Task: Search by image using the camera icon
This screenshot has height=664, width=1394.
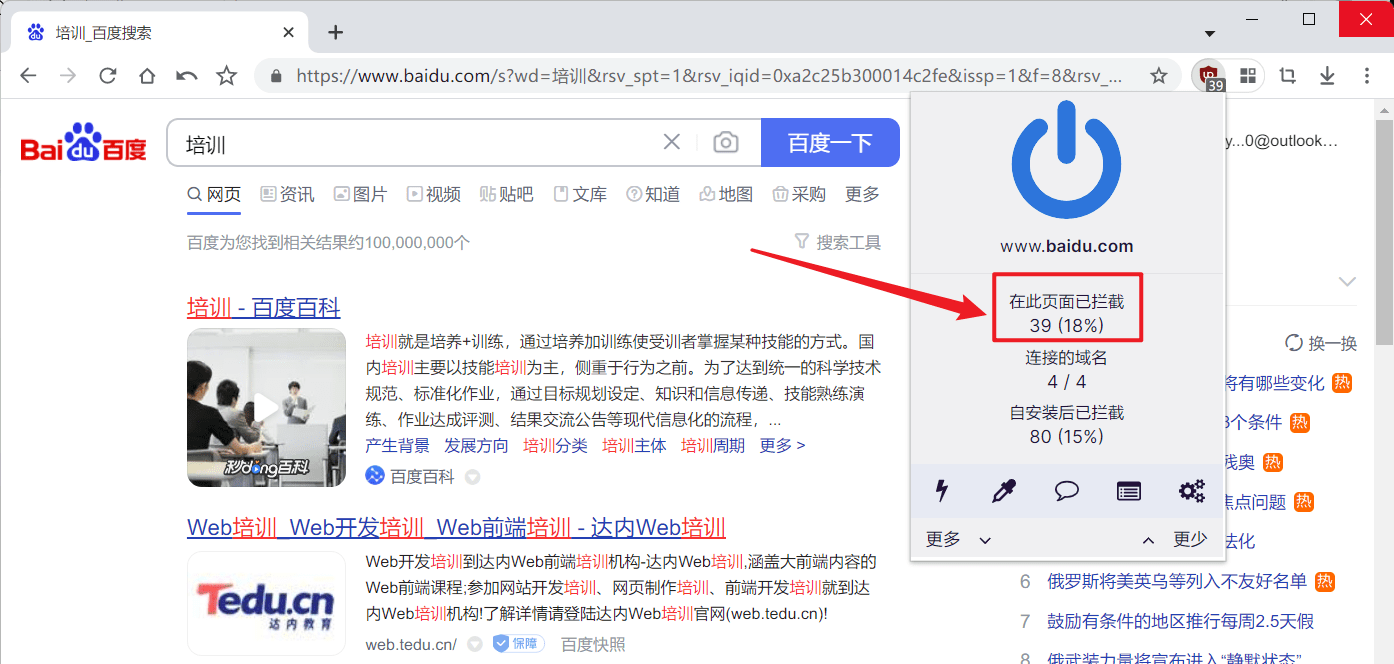Action: coord(726,142)
